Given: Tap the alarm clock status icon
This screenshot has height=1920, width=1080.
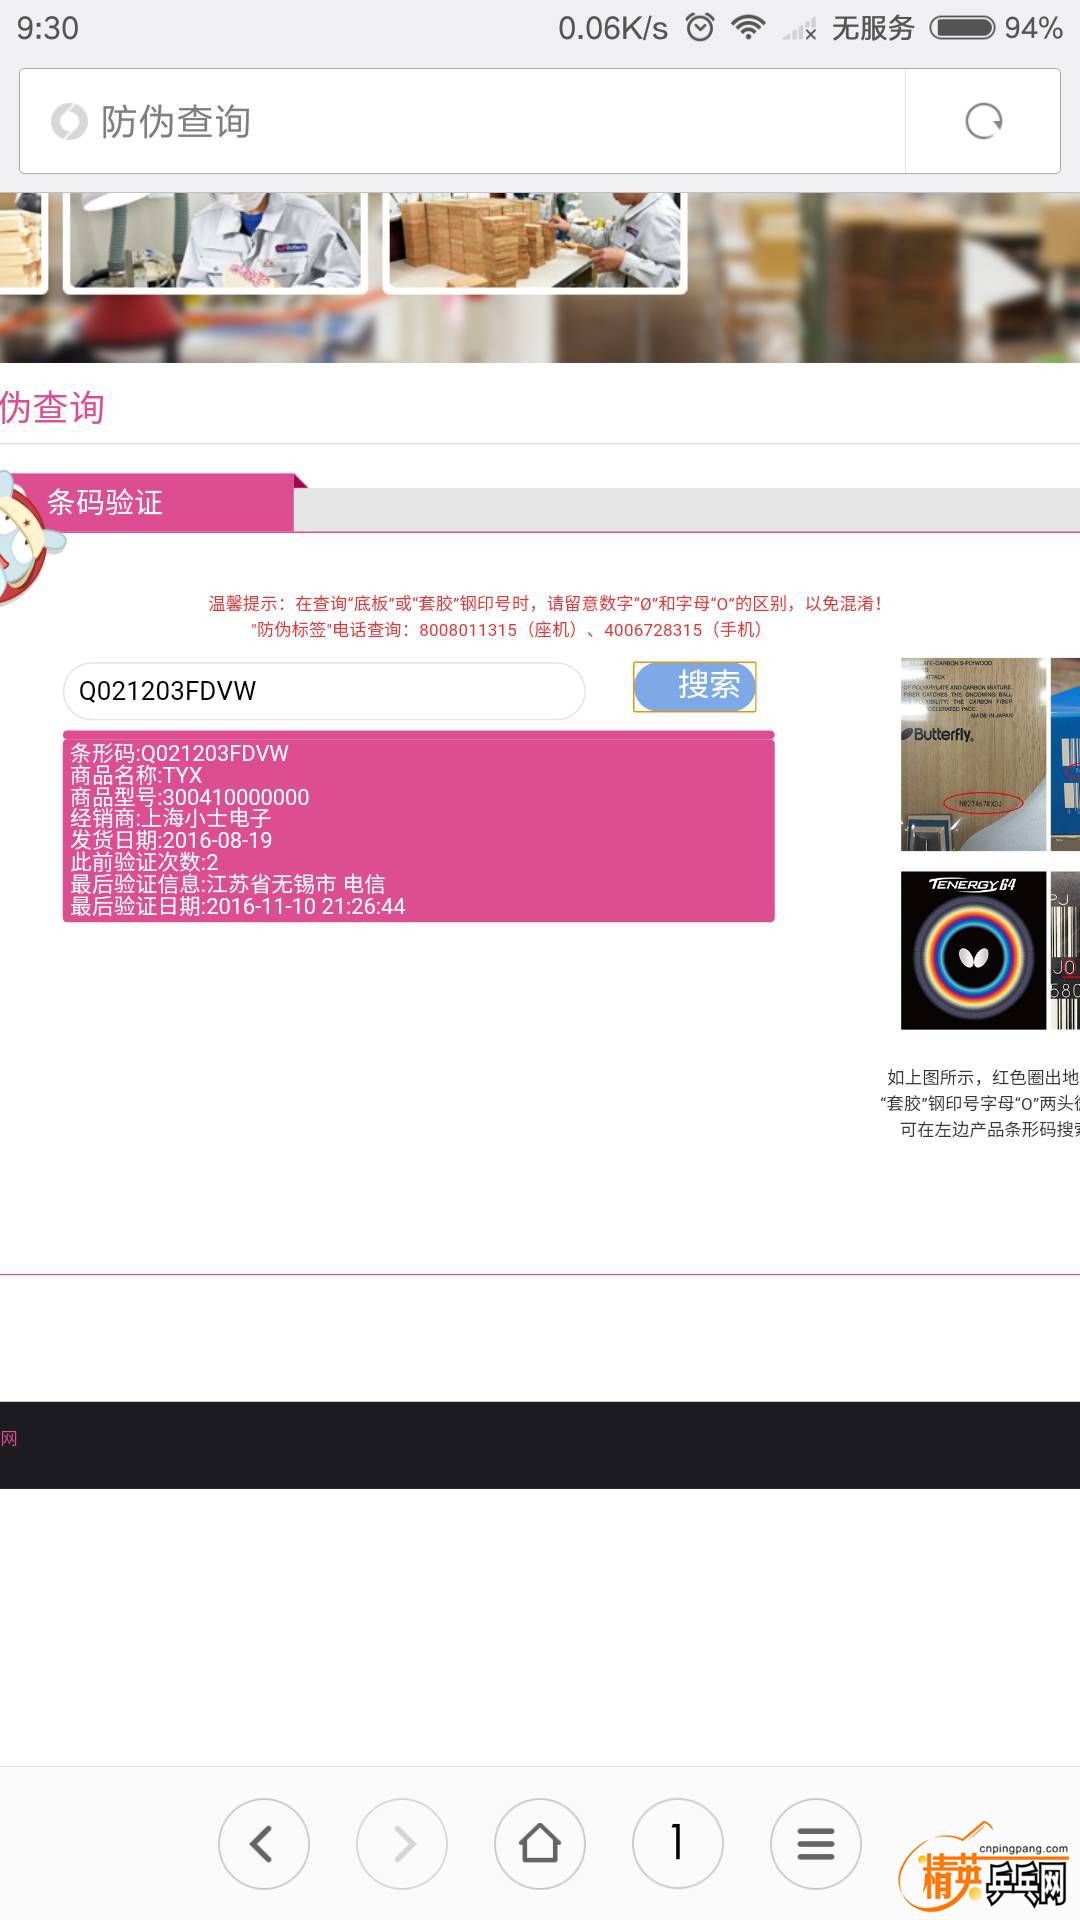Looking at the screenshot, I should tap(700, 27).
